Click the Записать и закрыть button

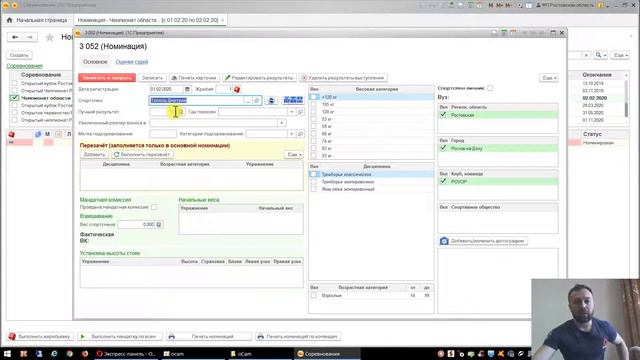coord(107,78)
